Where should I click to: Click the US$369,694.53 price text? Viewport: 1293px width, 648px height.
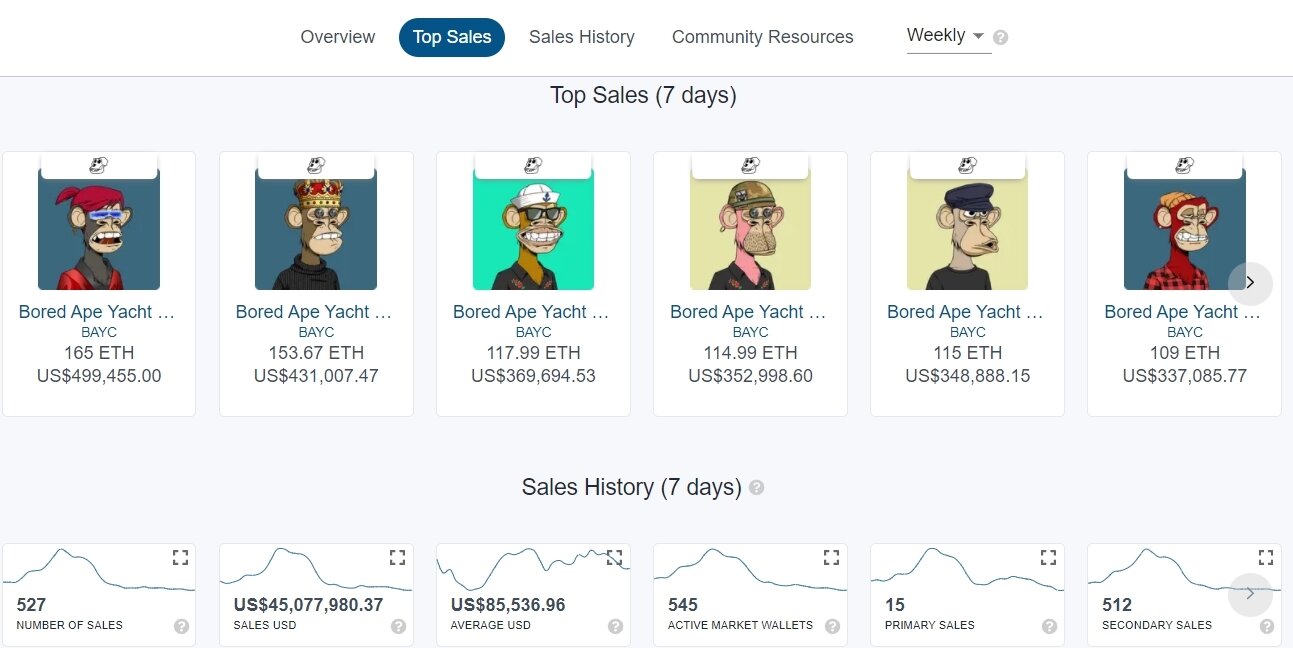pos(533,376)
